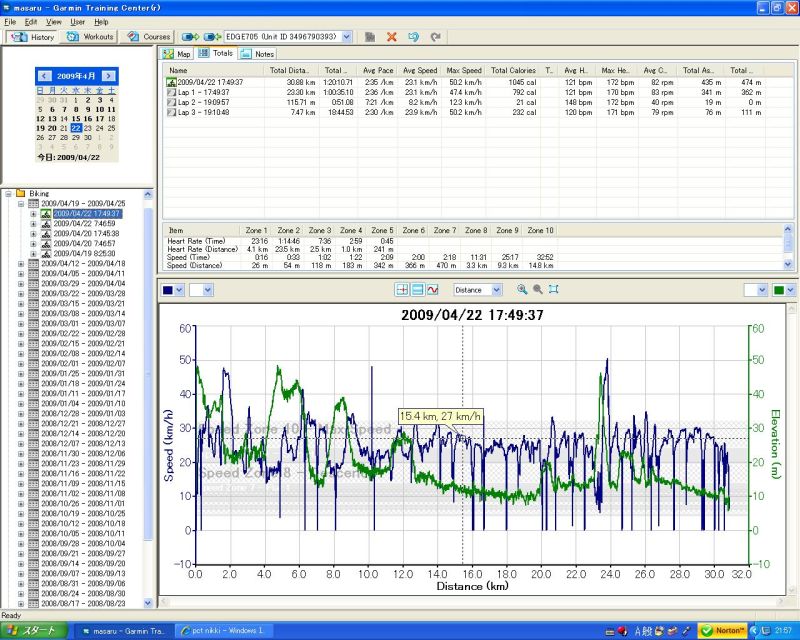
Task: Click today's date label 2009/04/22
Action: pyautogui.click(x=68, y=157)
